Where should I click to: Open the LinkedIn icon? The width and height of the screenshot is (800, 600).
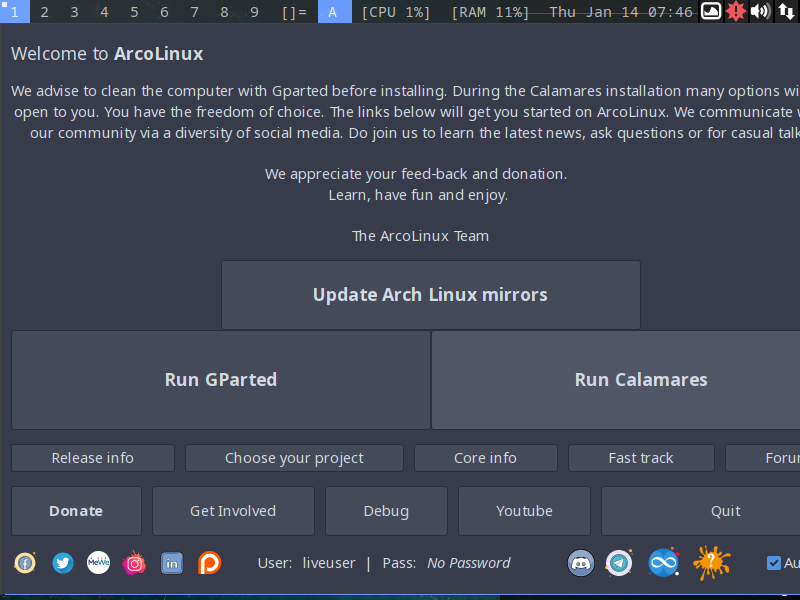pyautogui.click(x=172, y=563)
